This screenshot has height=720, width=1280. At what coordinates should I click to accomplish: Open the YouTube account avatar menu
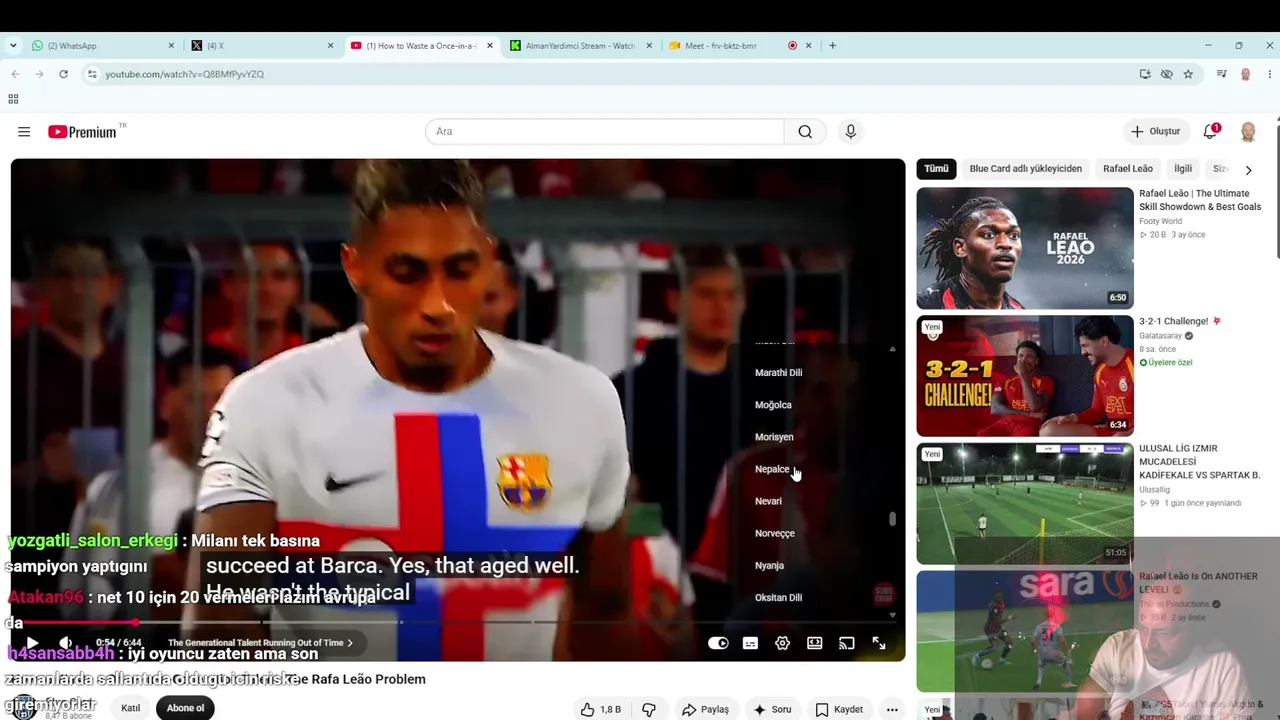click(x=1248, y=132)
